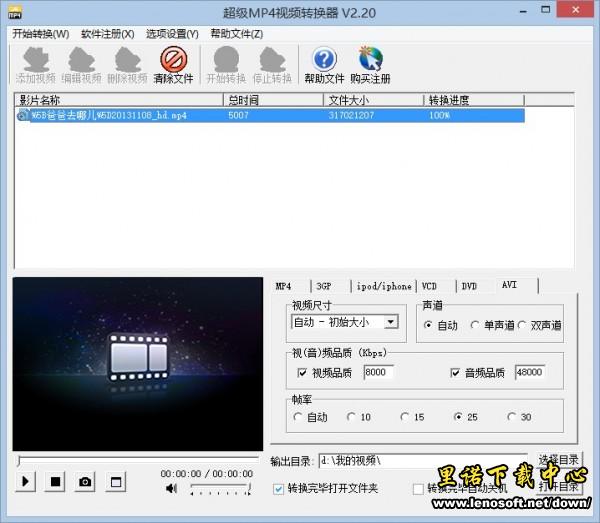Switch to the 3GP tab

click(x=331, y=286)
